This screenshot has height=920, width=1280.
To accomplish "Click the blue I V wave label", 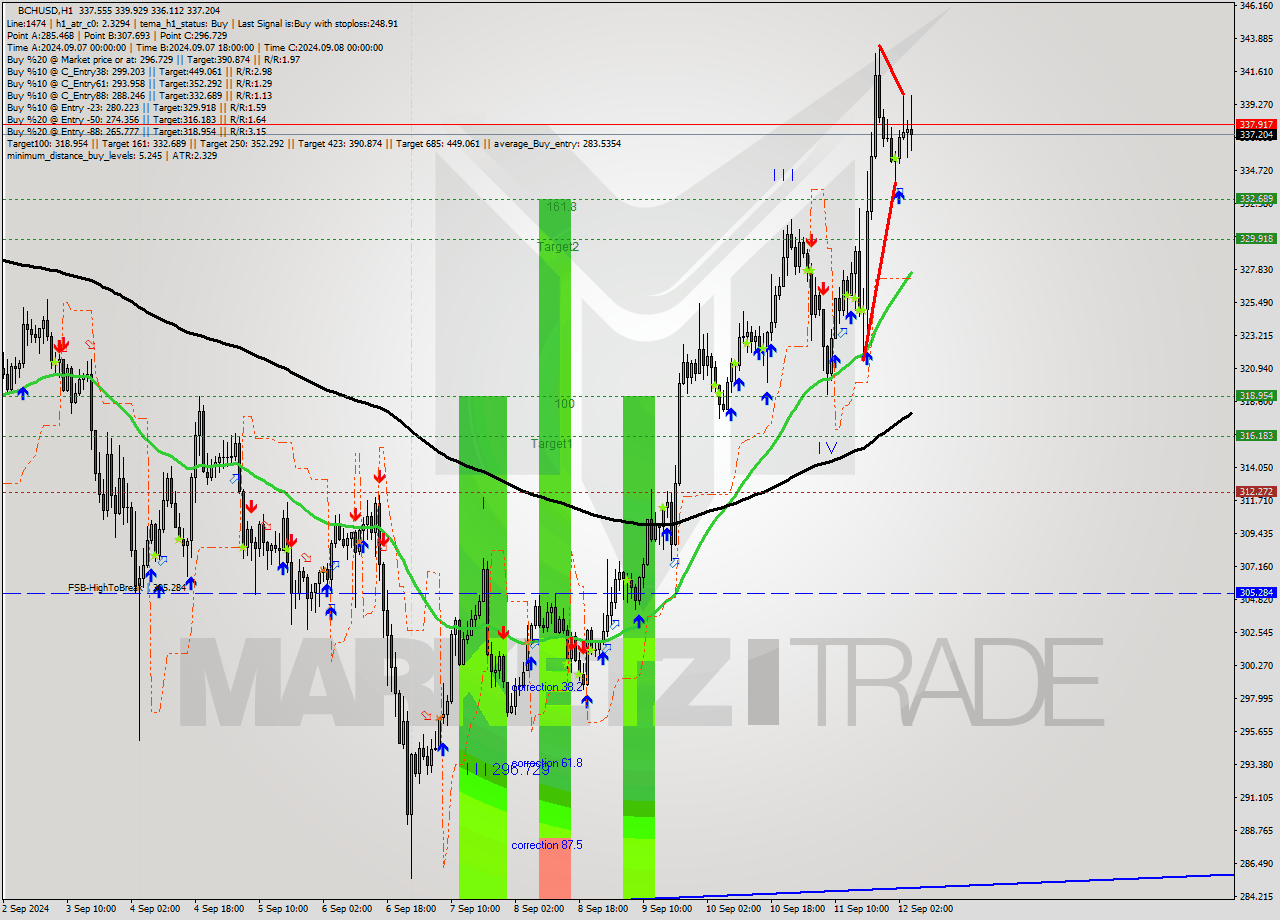I will tap(827, 447).
